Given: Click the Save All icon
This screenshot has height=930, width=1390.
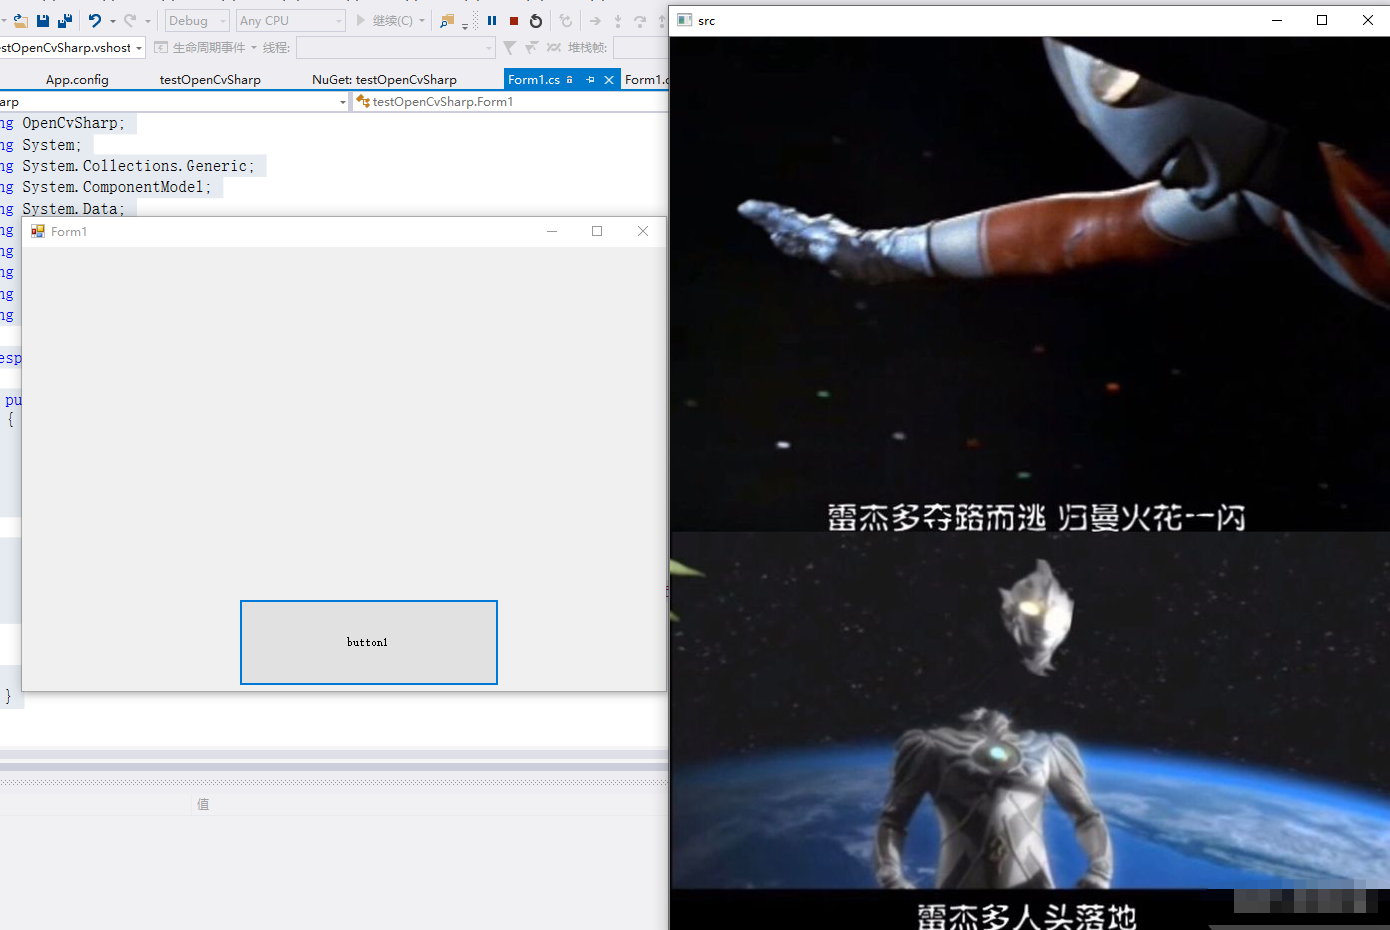Looking at the screenshot, I should pos(63,20).
